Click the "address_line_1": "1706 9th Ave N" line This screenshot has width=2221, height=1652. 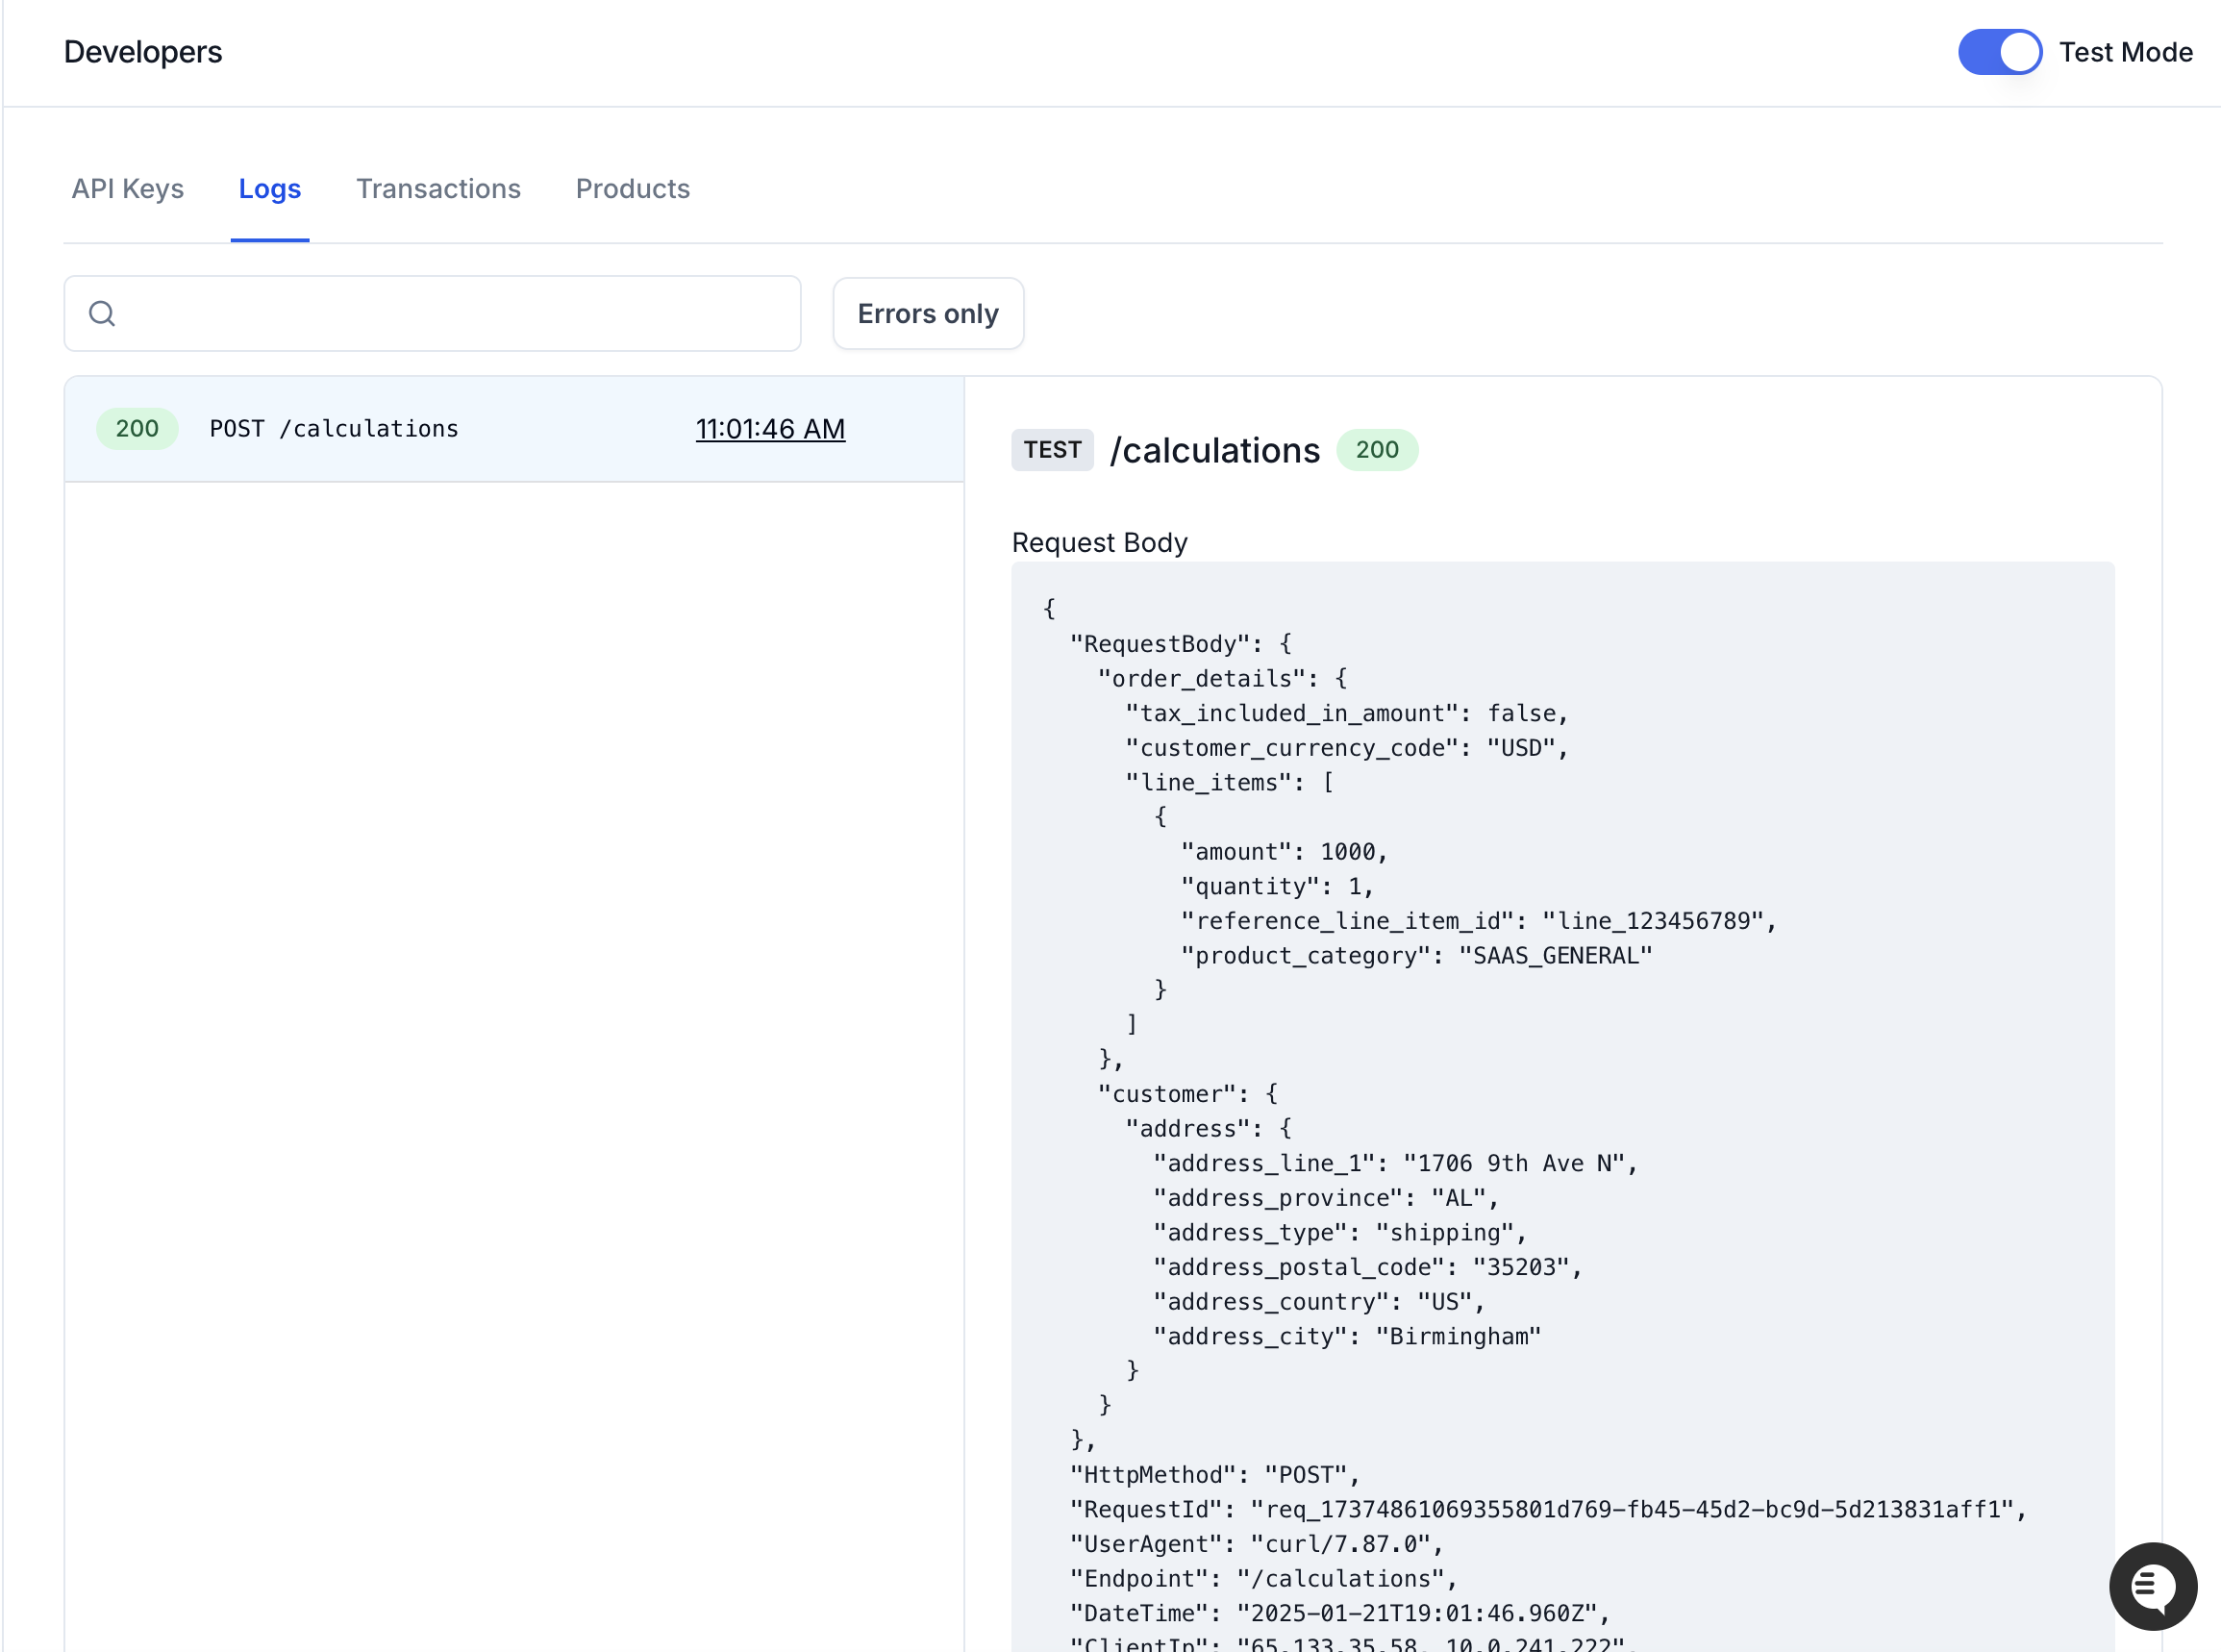pyautogui.click(x=1396, y=1164)
